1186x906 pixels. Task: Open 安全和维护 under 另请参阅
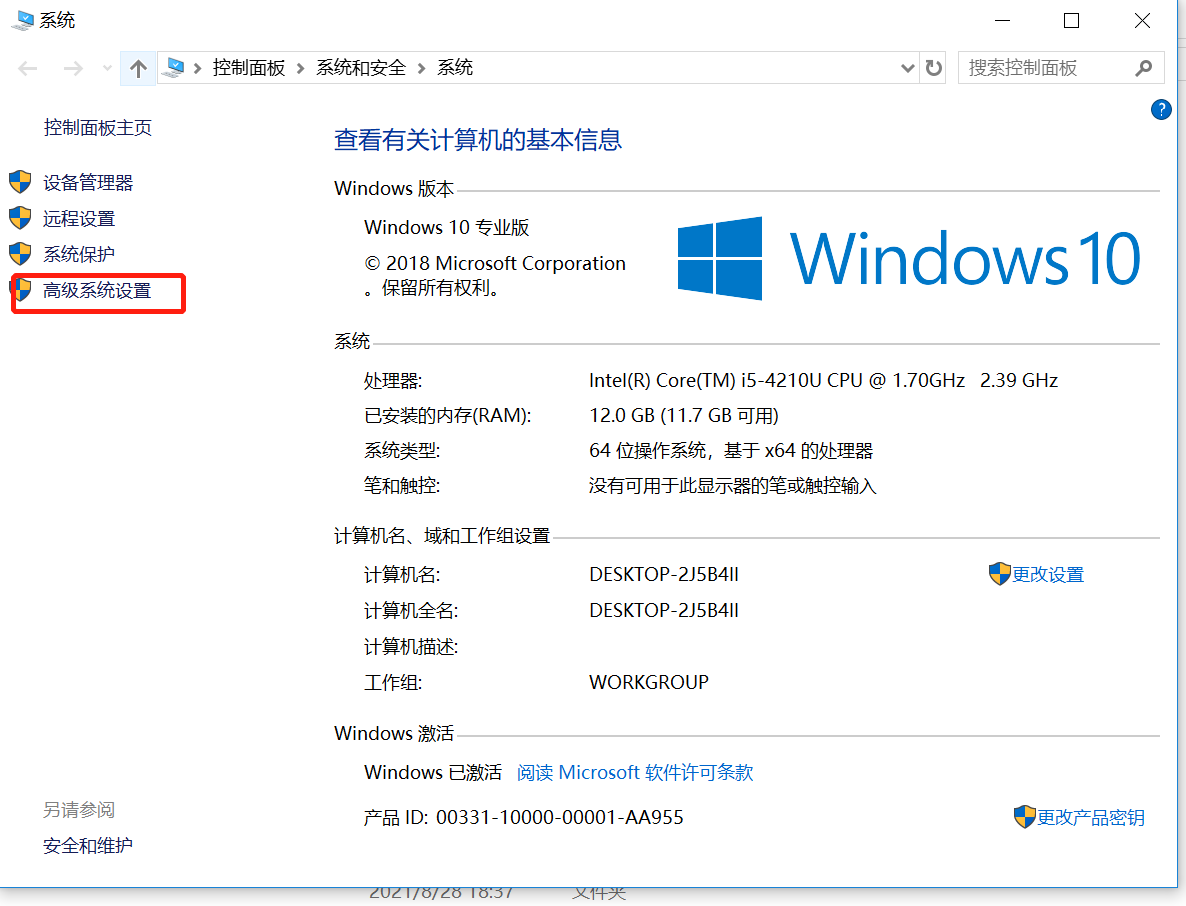88,845
